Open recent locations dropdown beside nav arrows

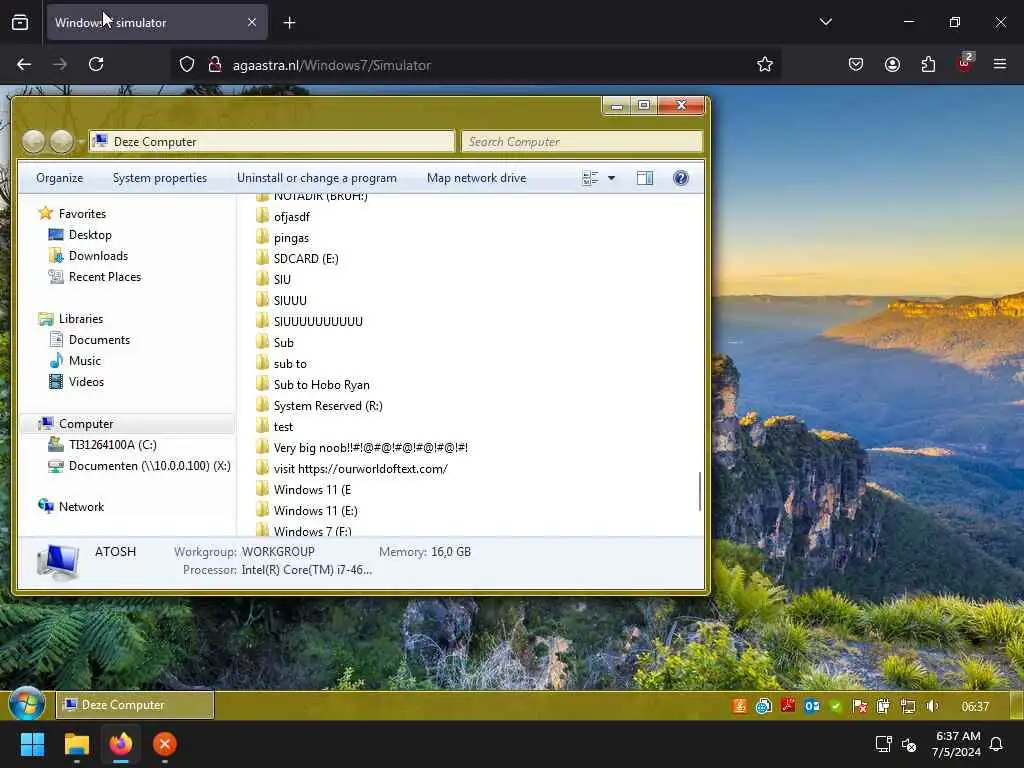tap(81, 141)
